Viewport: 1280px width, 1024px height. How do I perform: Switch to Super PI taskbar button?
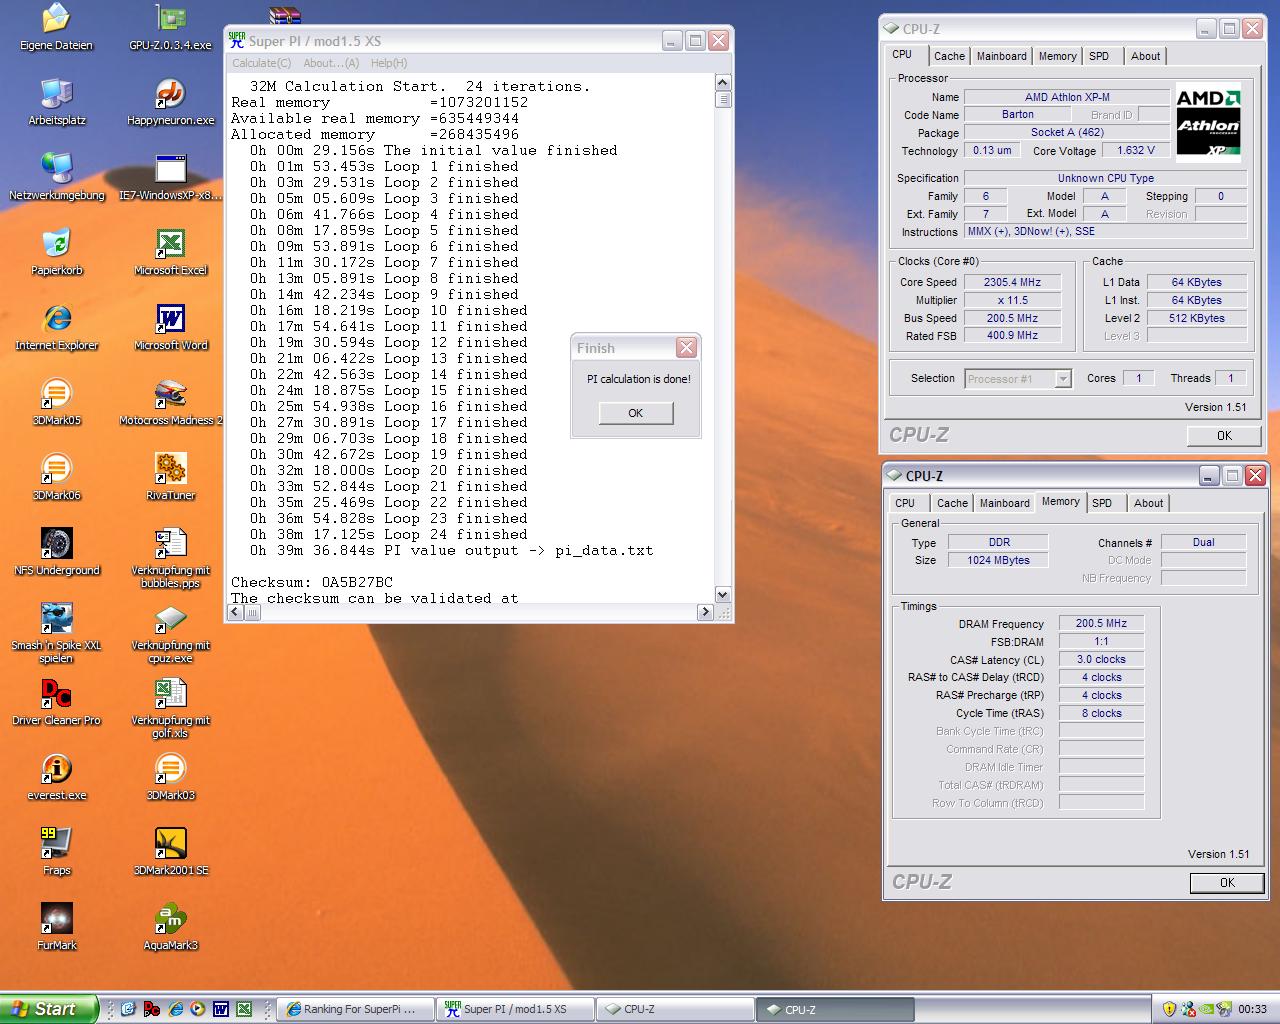point(516,1009)
